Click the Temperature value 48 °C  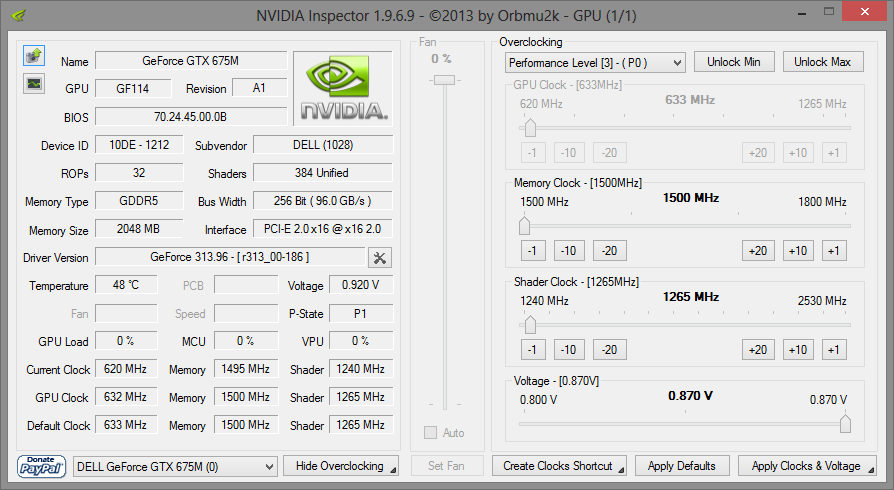(126, 285)
